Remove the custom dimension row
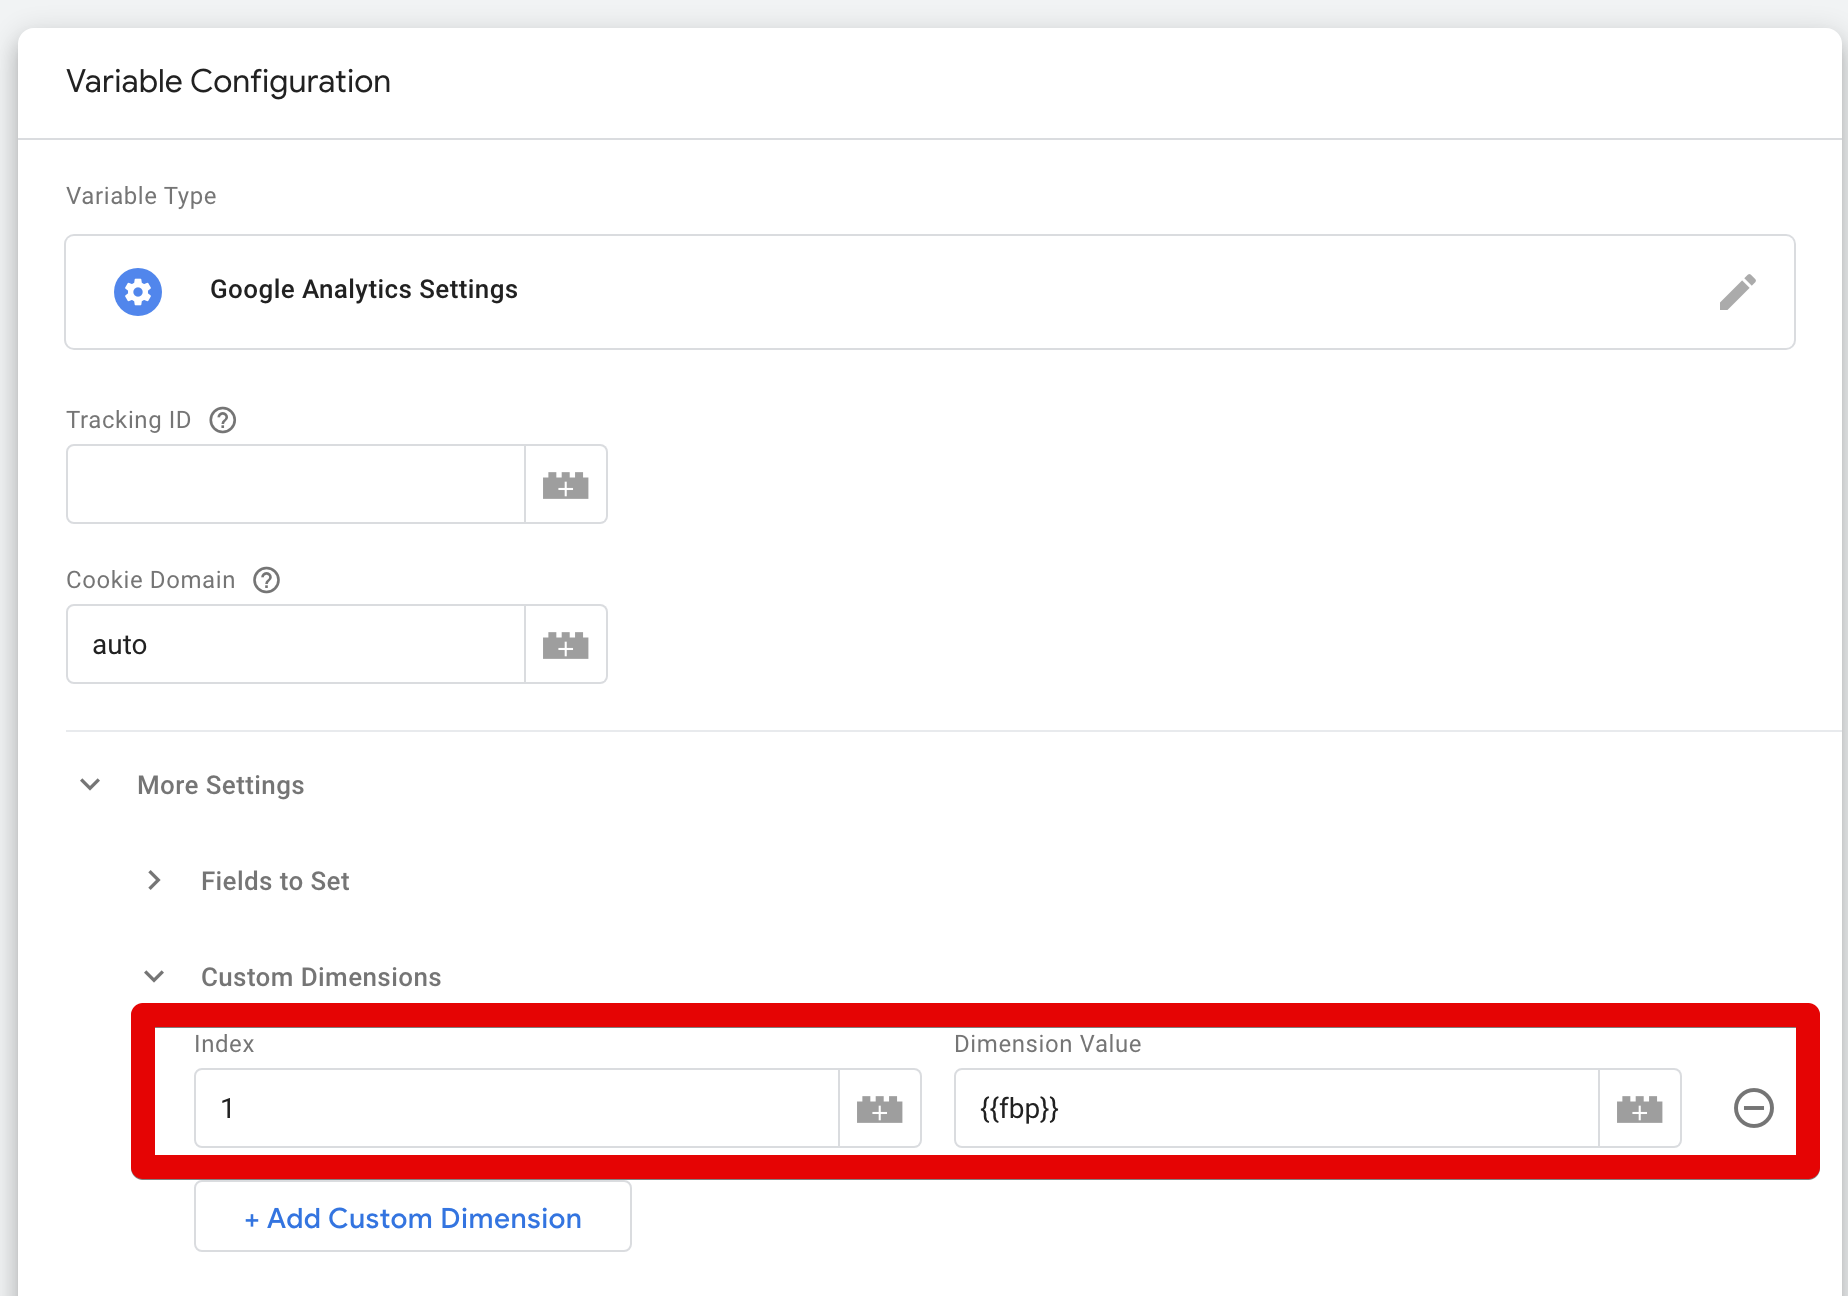The image size is (1848, 1296). click(x=1754, y=1108)
